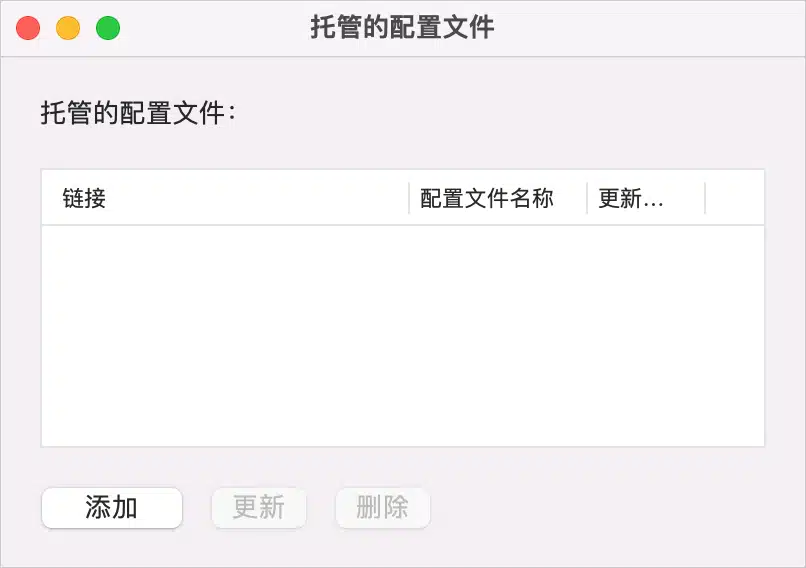Zoom the window with the green button
Image resolution: width=806 pixels, height=568 pixels.
pyautogui.click(x=108, y=28)
